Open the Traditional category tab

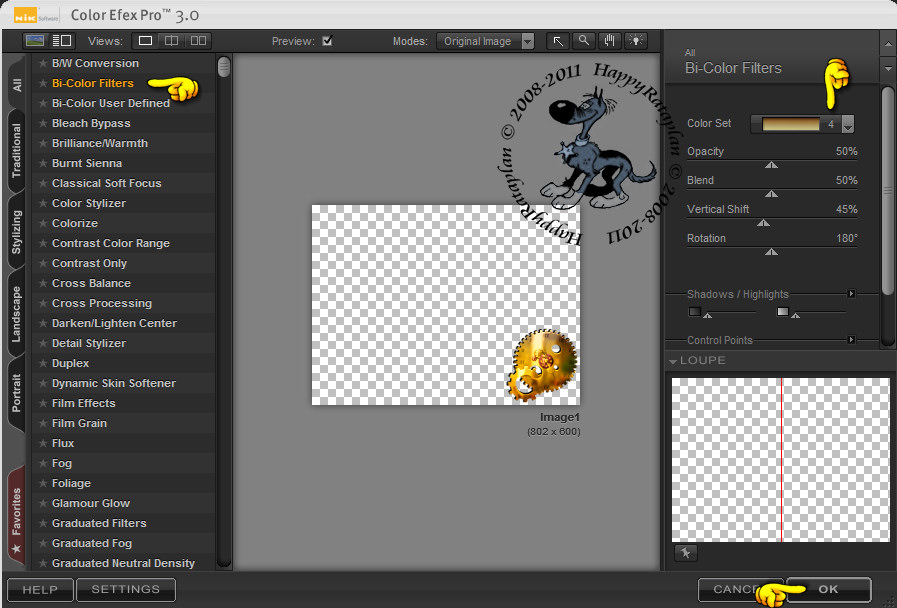(17, 150)
